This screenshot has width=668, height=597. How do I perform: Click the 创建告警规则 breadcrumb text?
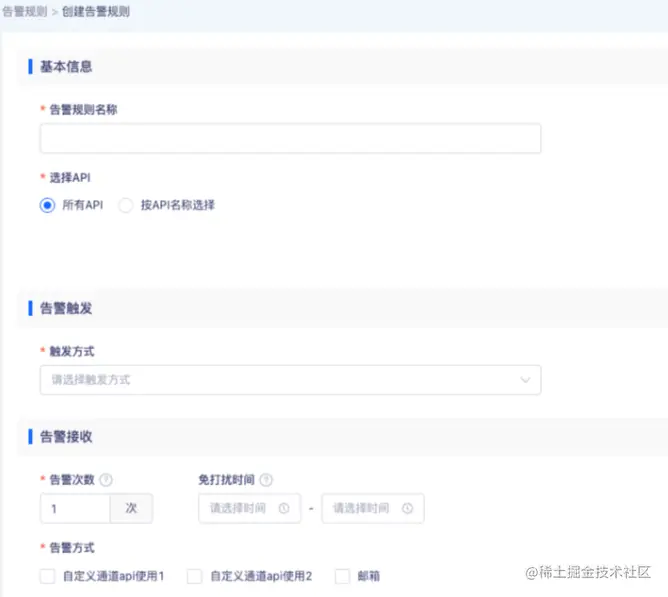pyautogui.click(x=96, y=12)
